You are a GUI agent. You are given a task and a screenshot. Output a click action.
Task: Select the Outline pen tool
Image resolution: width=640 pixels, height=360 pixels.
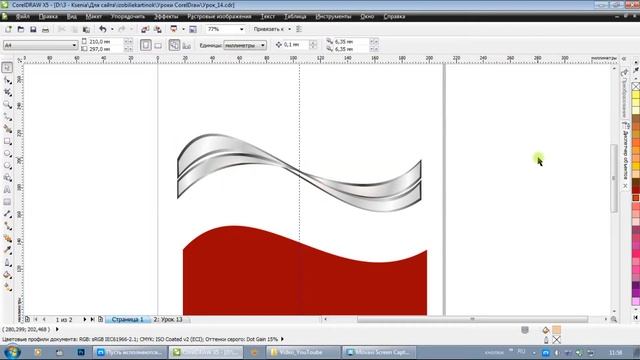point(7,263)
